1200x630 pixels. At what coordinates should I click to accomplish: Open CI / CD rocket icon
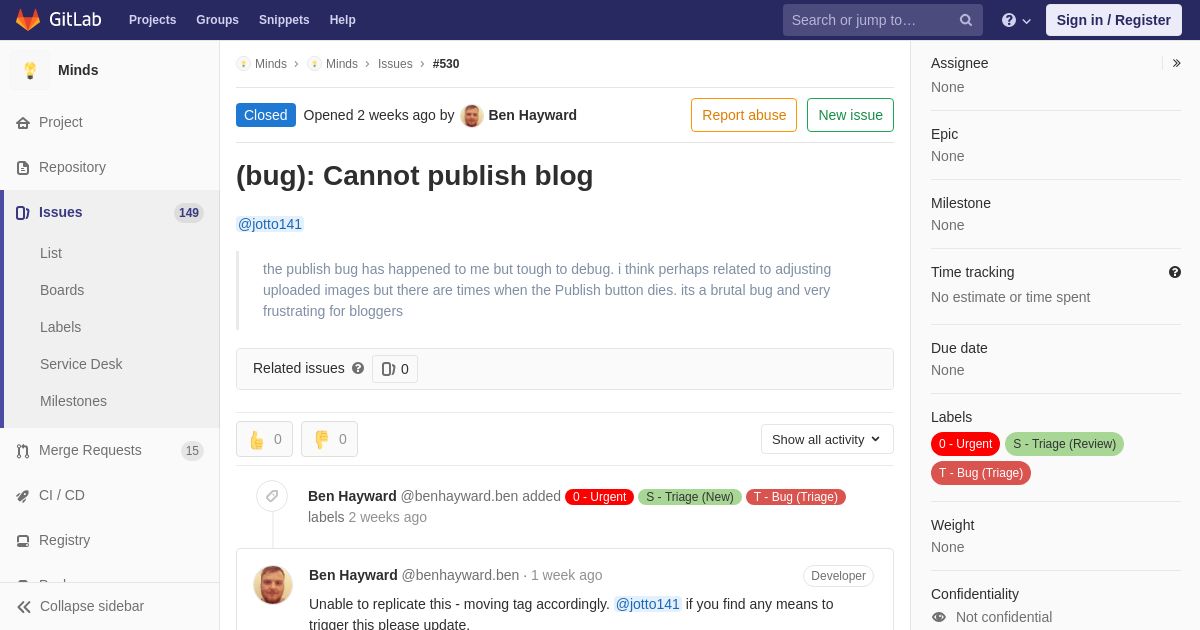(23, 496)
